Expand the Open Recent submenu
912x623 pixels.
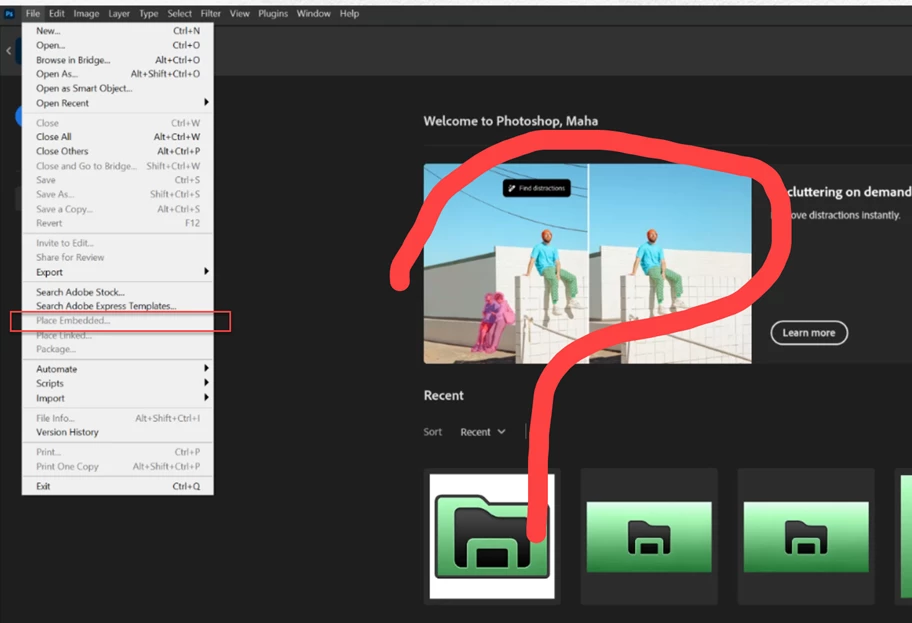pyautogui.click(x=117, y=103)
